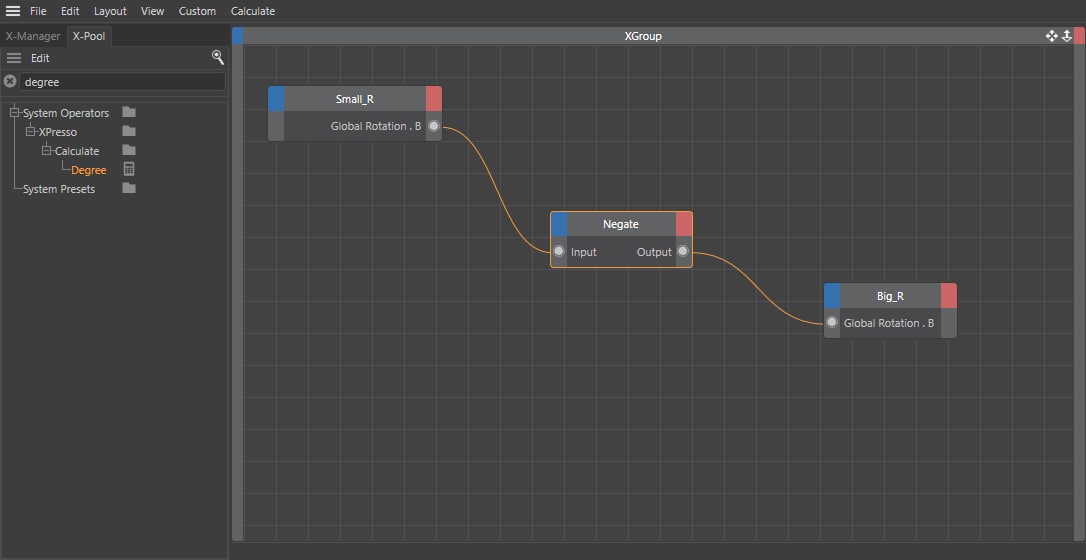The height and width of the screenshot is (560, 1086).
Task: Click folder icon beside Calculate
Action: coord(129,150)
